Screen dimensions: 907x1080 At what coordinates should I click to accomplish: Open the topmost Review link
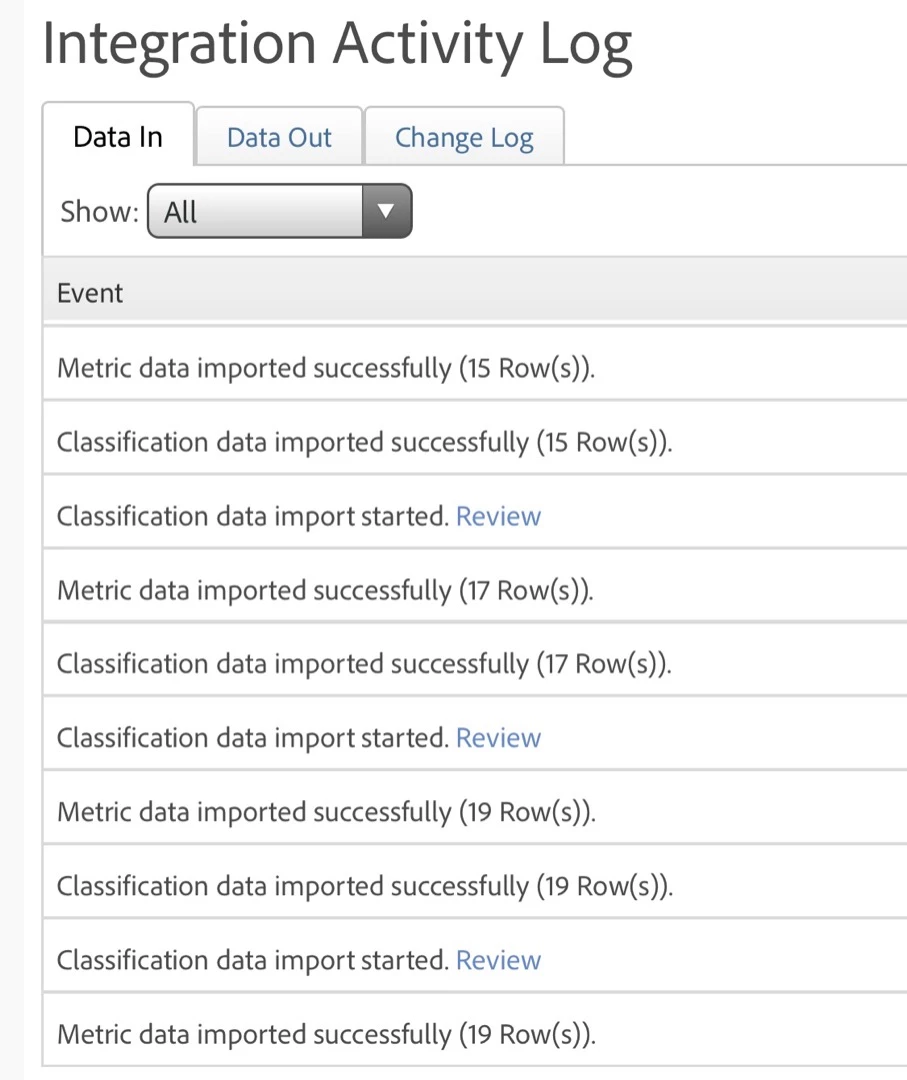(x=498, y=516)
